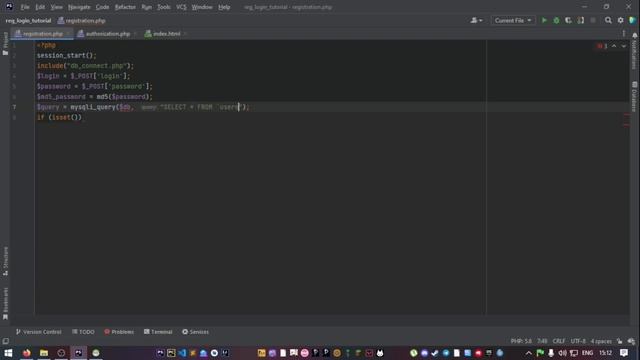This screenshot has height=360, width=640.
Task: Open the TODO tool window
Action: coord(83,332)
